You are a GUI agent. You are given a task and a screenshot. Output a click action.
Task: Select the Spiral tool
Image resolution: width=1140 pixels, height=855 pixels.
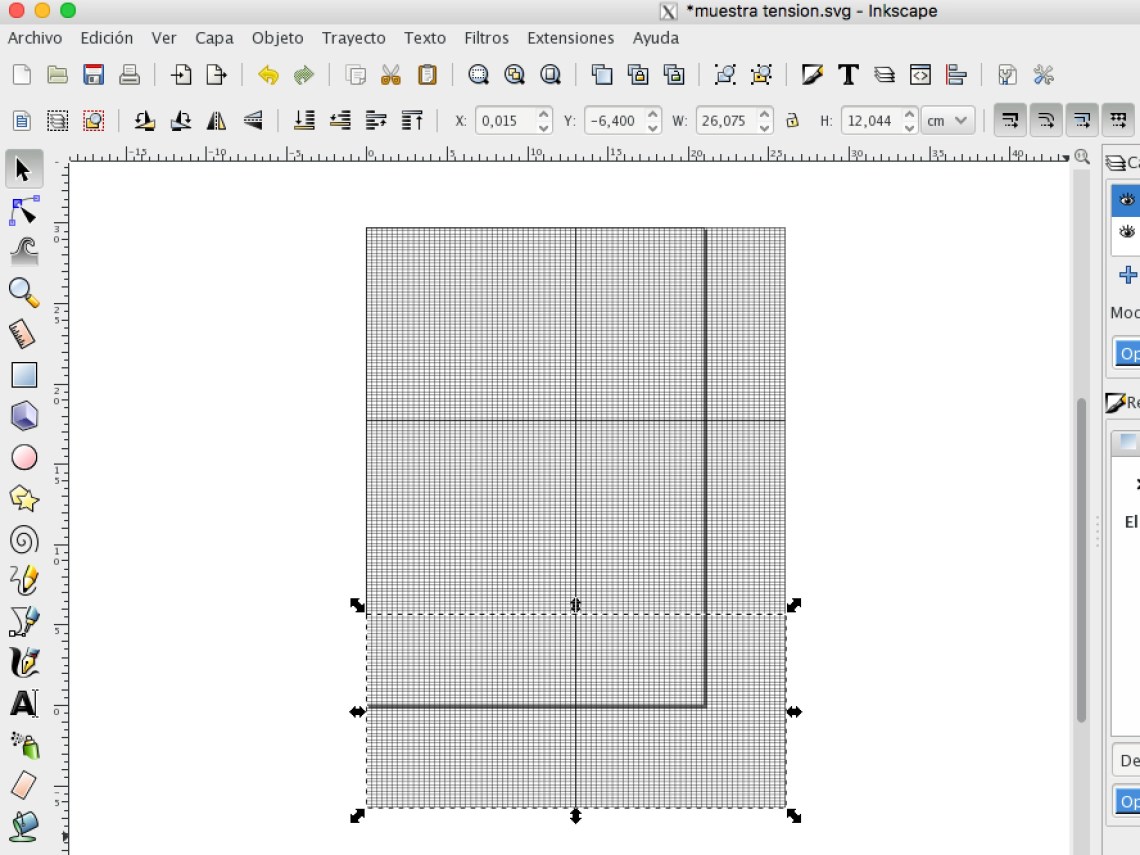click(24, 539)
